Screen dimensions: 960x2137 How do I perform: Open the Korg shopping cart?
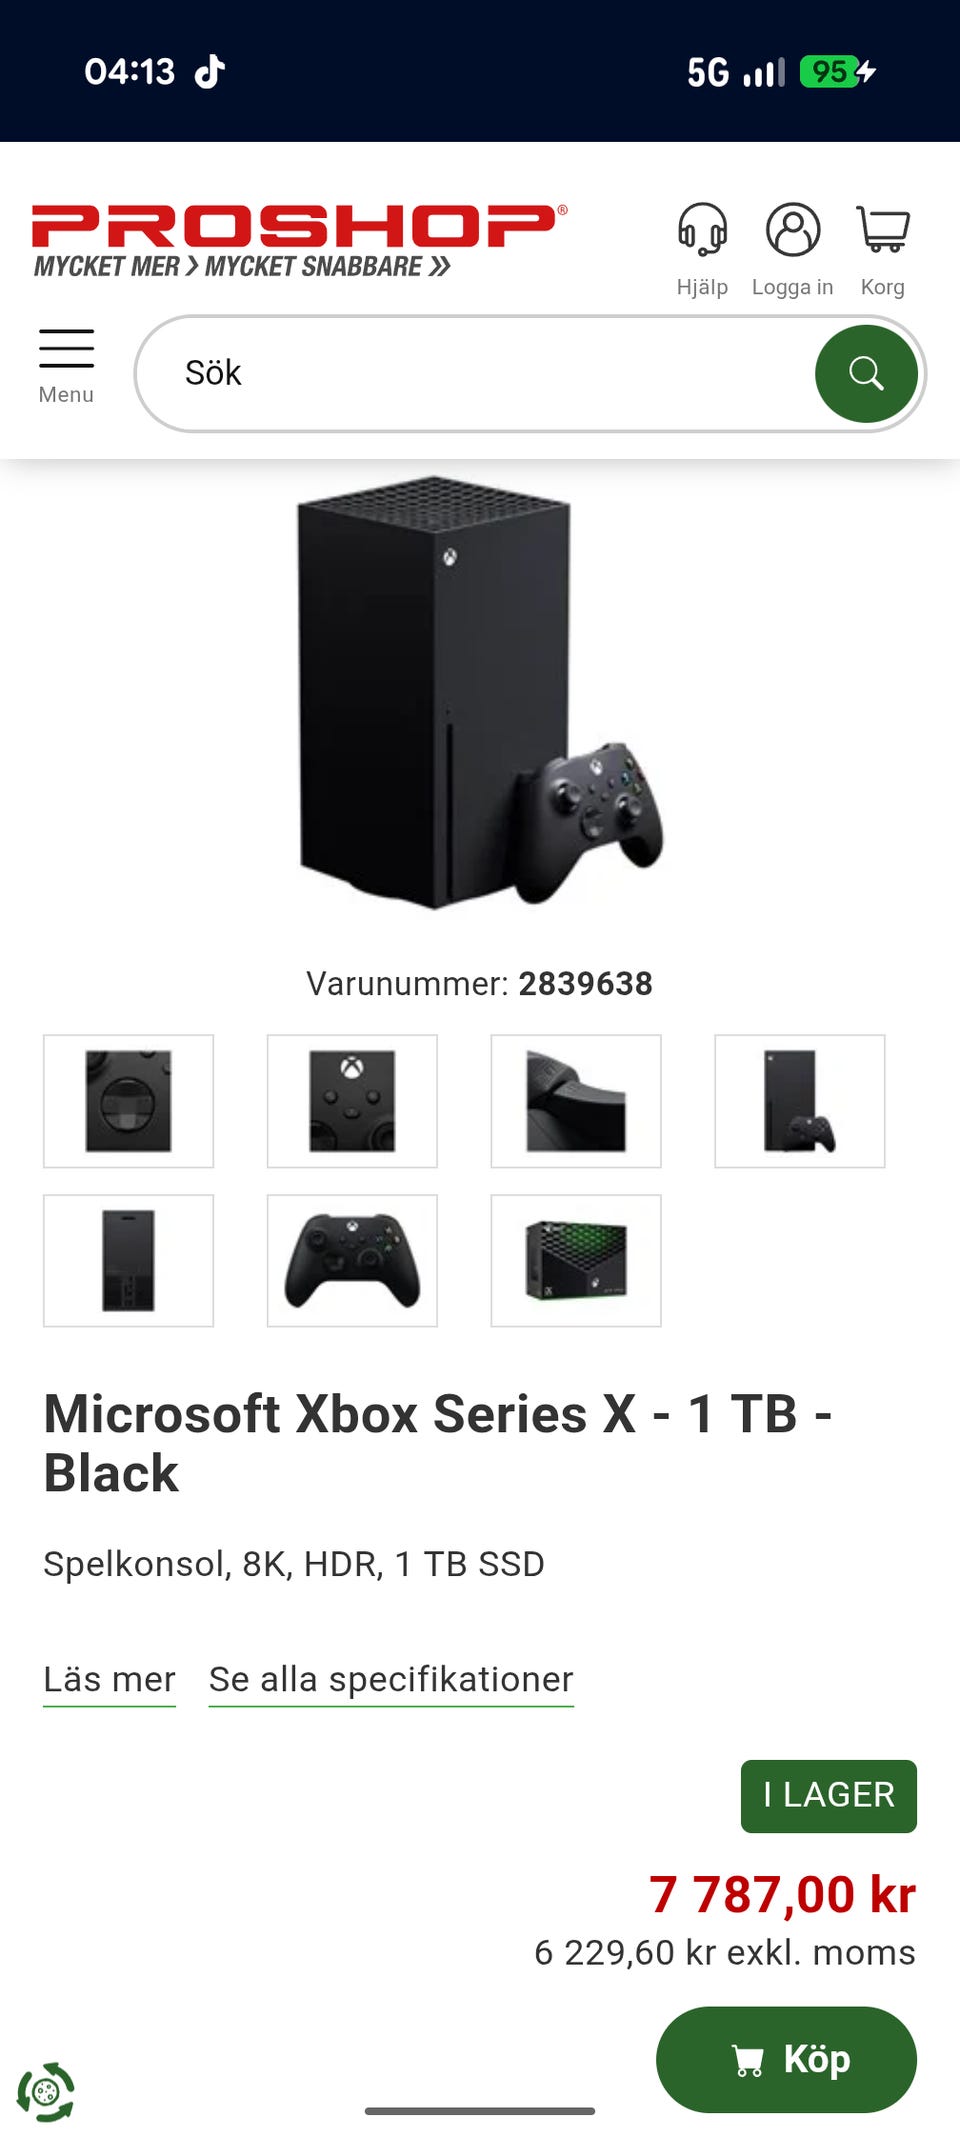883,230
